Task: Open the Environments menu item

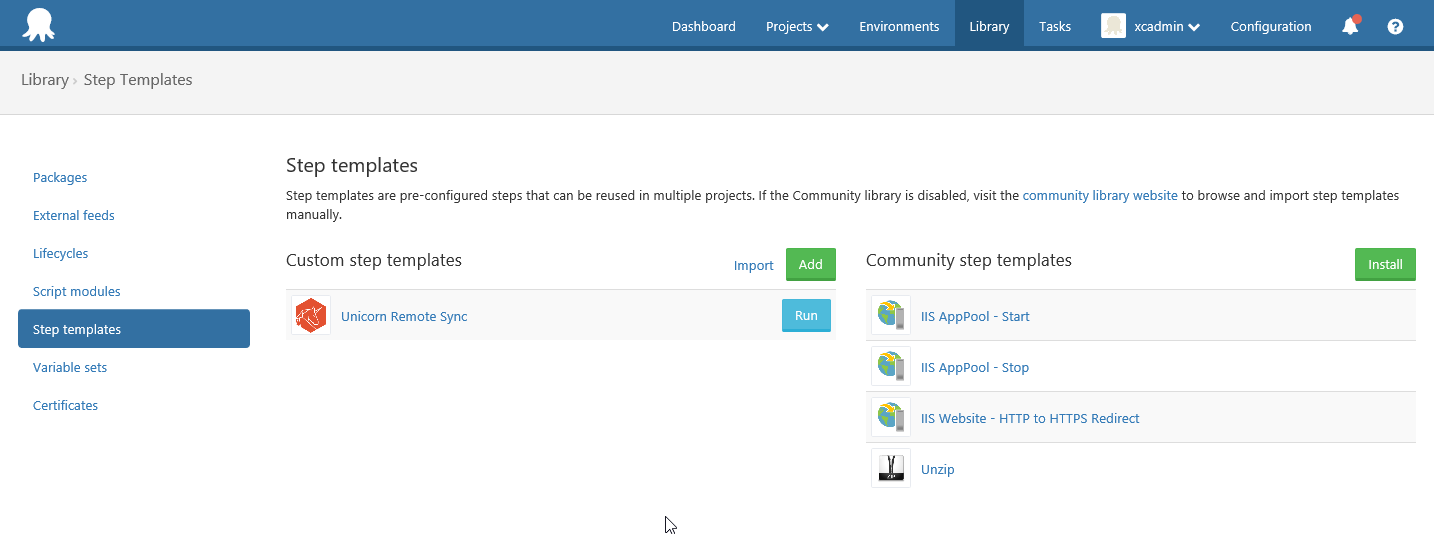Action: point(899,27)
